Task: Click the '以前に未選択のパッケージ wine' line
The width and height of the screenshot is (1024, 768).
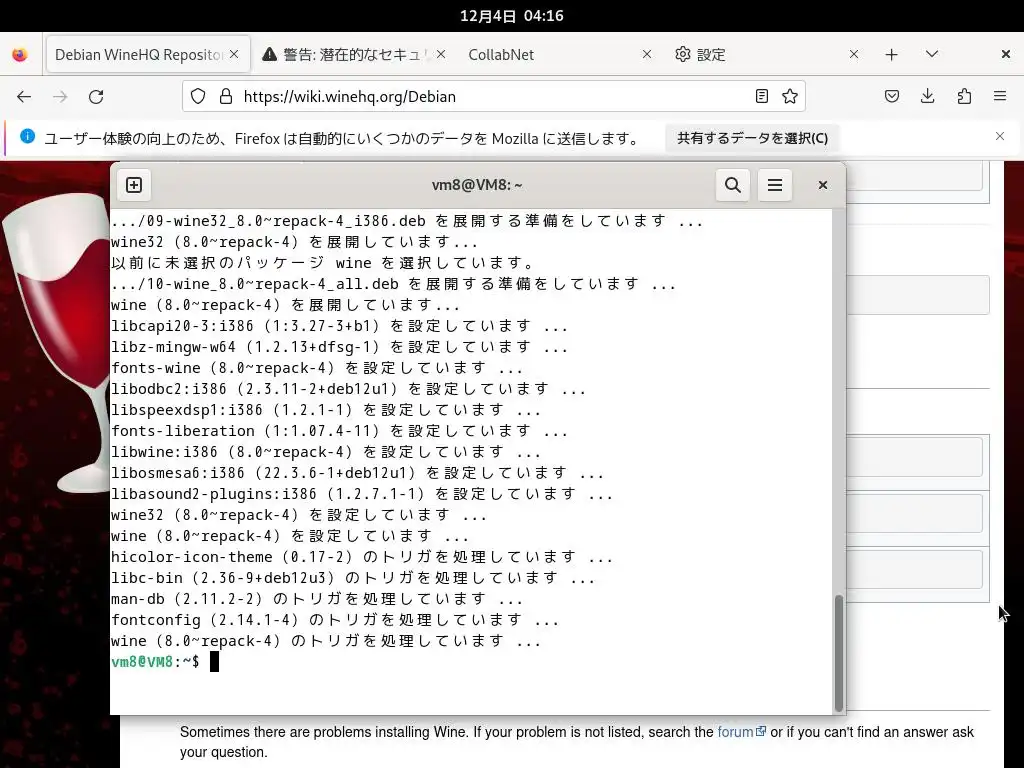Action: (324, 263)
